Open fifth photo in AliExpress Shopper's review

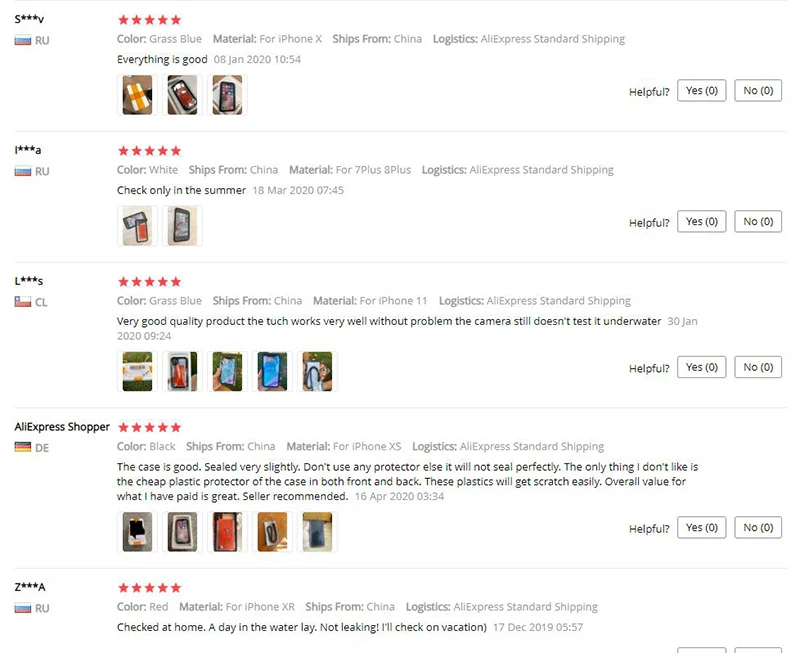click(x=317, y=532)
